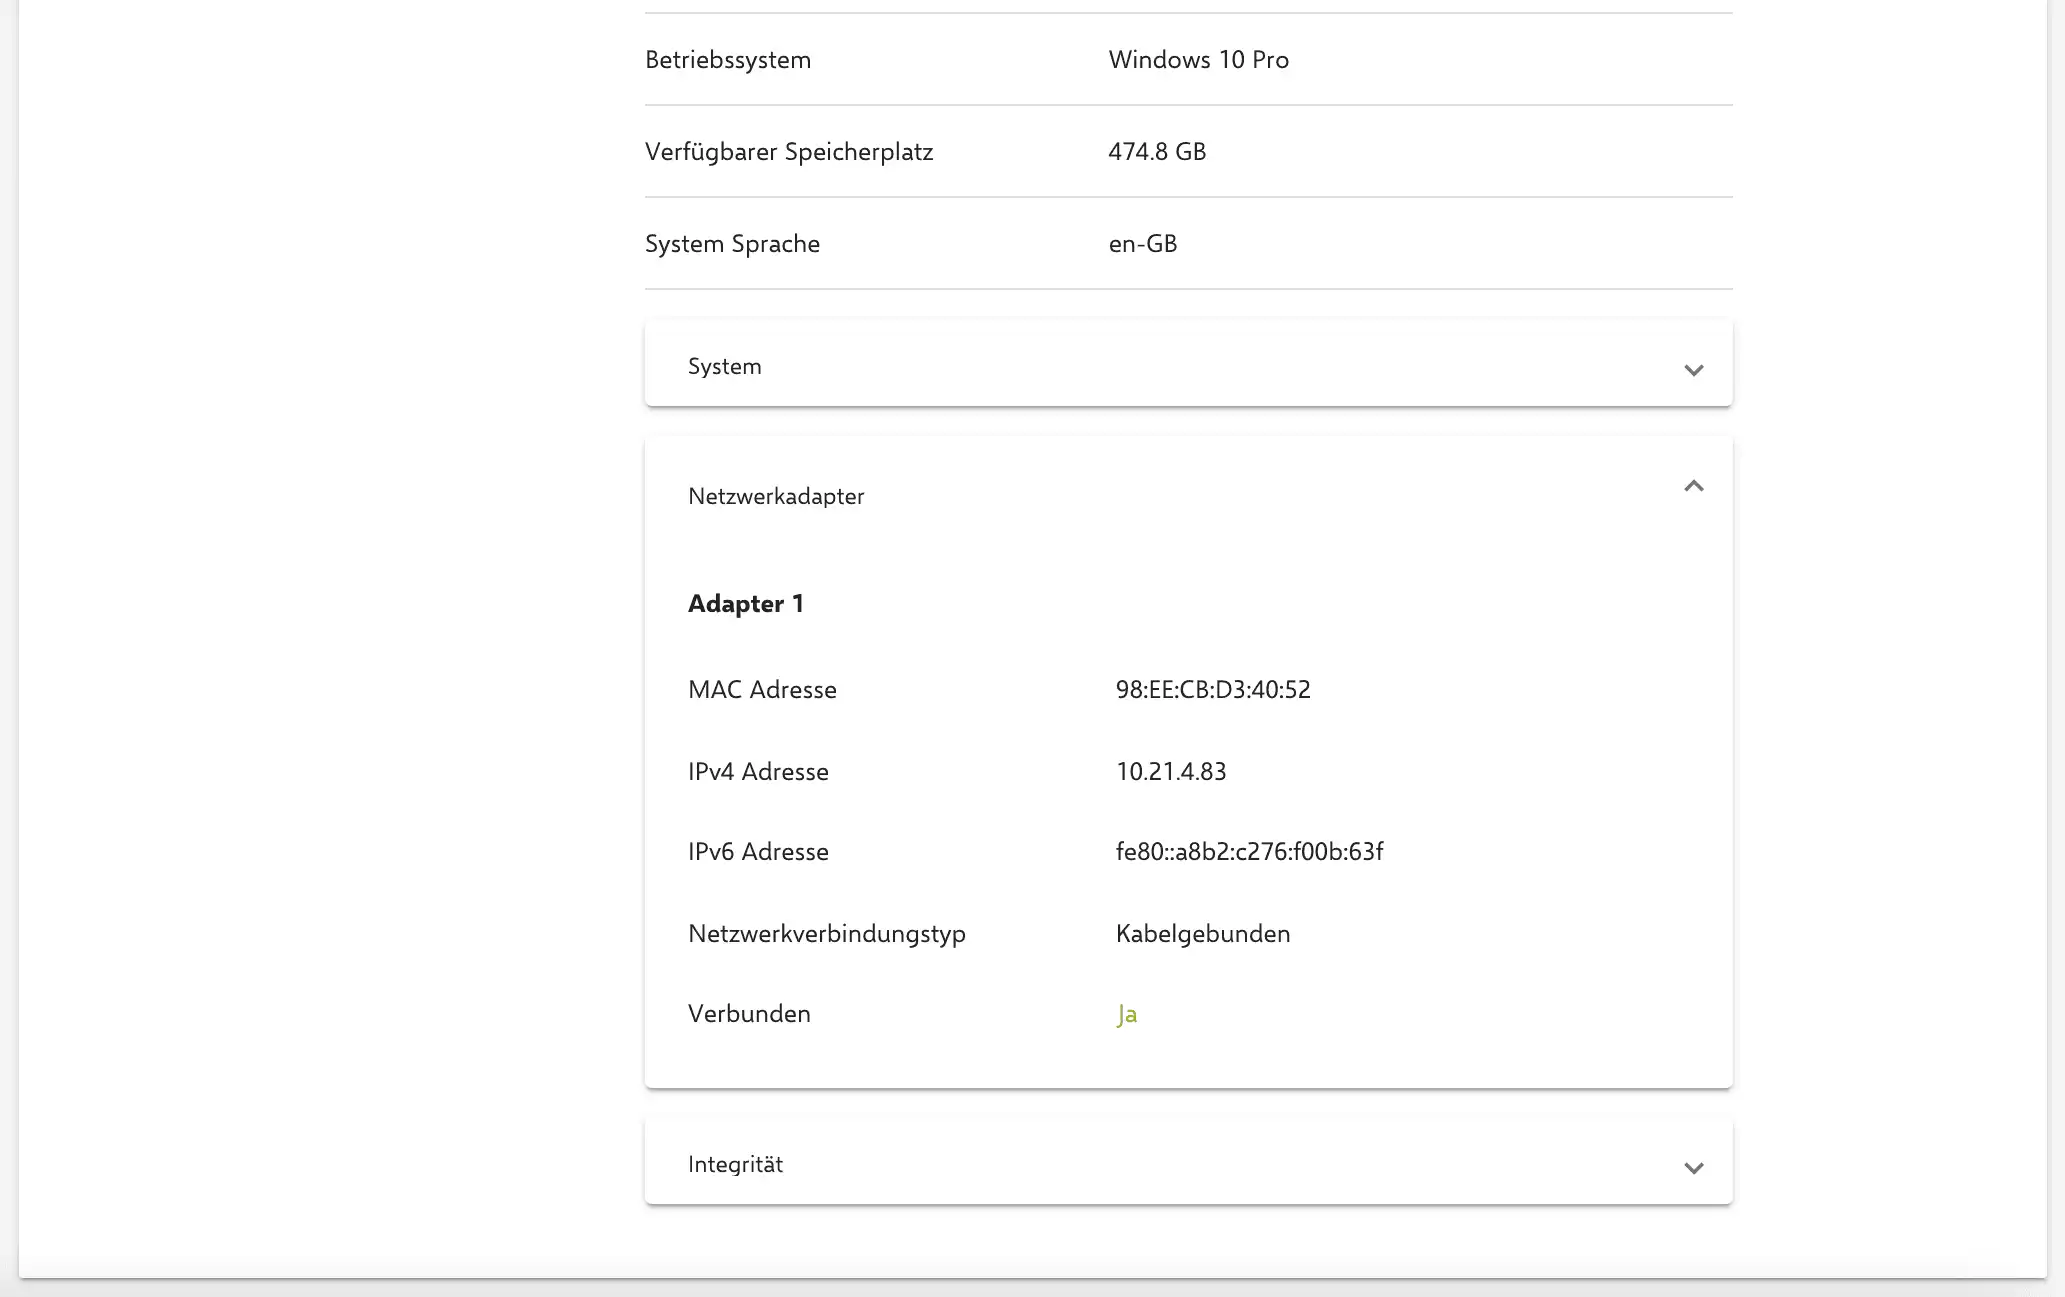Select MAC address value 98:EE:CB:D3:40:52
2065x1297 pixels.
[1213, 689]
